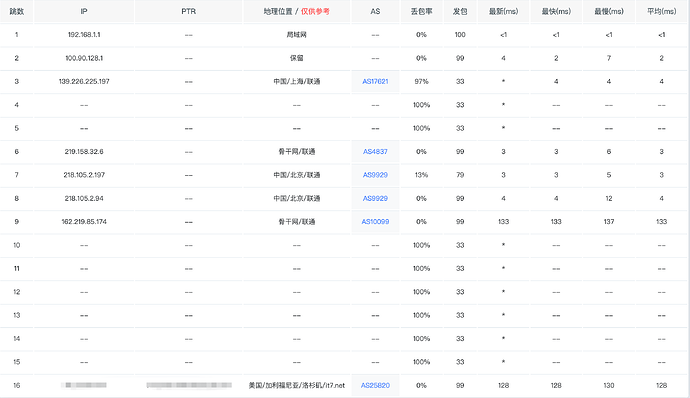Click the blurred PTR in hop 16

pos(188,385)
